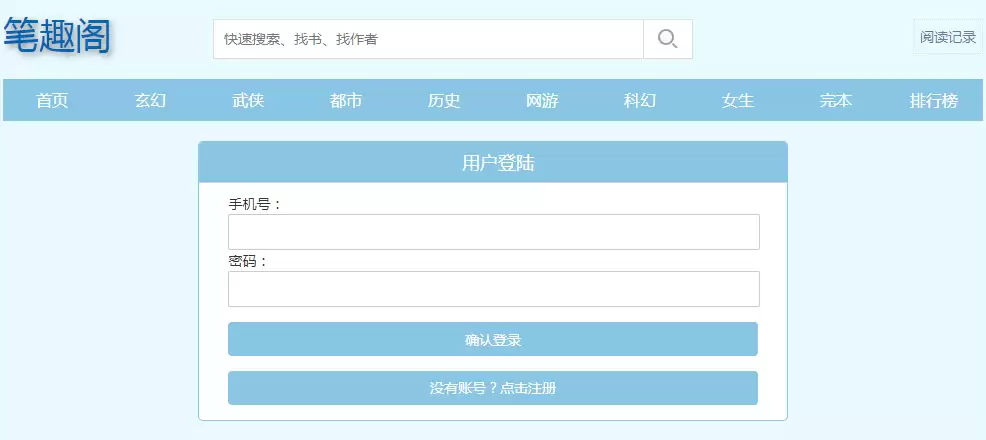Click the quick search text box
Image resolution: width=986 pixels, height=440 pixels.
(428, 39)
